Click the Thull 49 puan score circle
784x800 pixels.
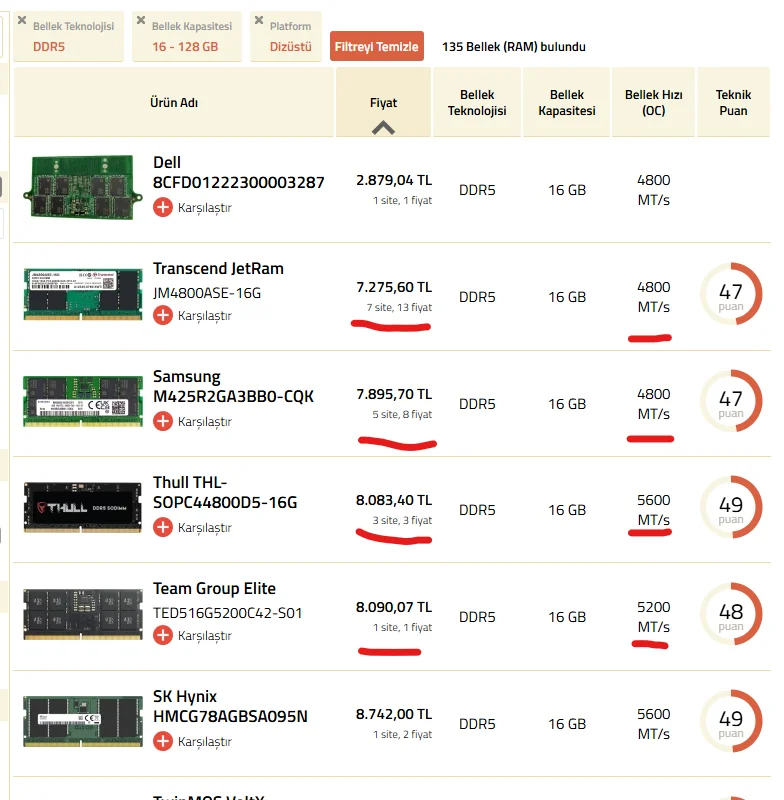click(731, 508)
